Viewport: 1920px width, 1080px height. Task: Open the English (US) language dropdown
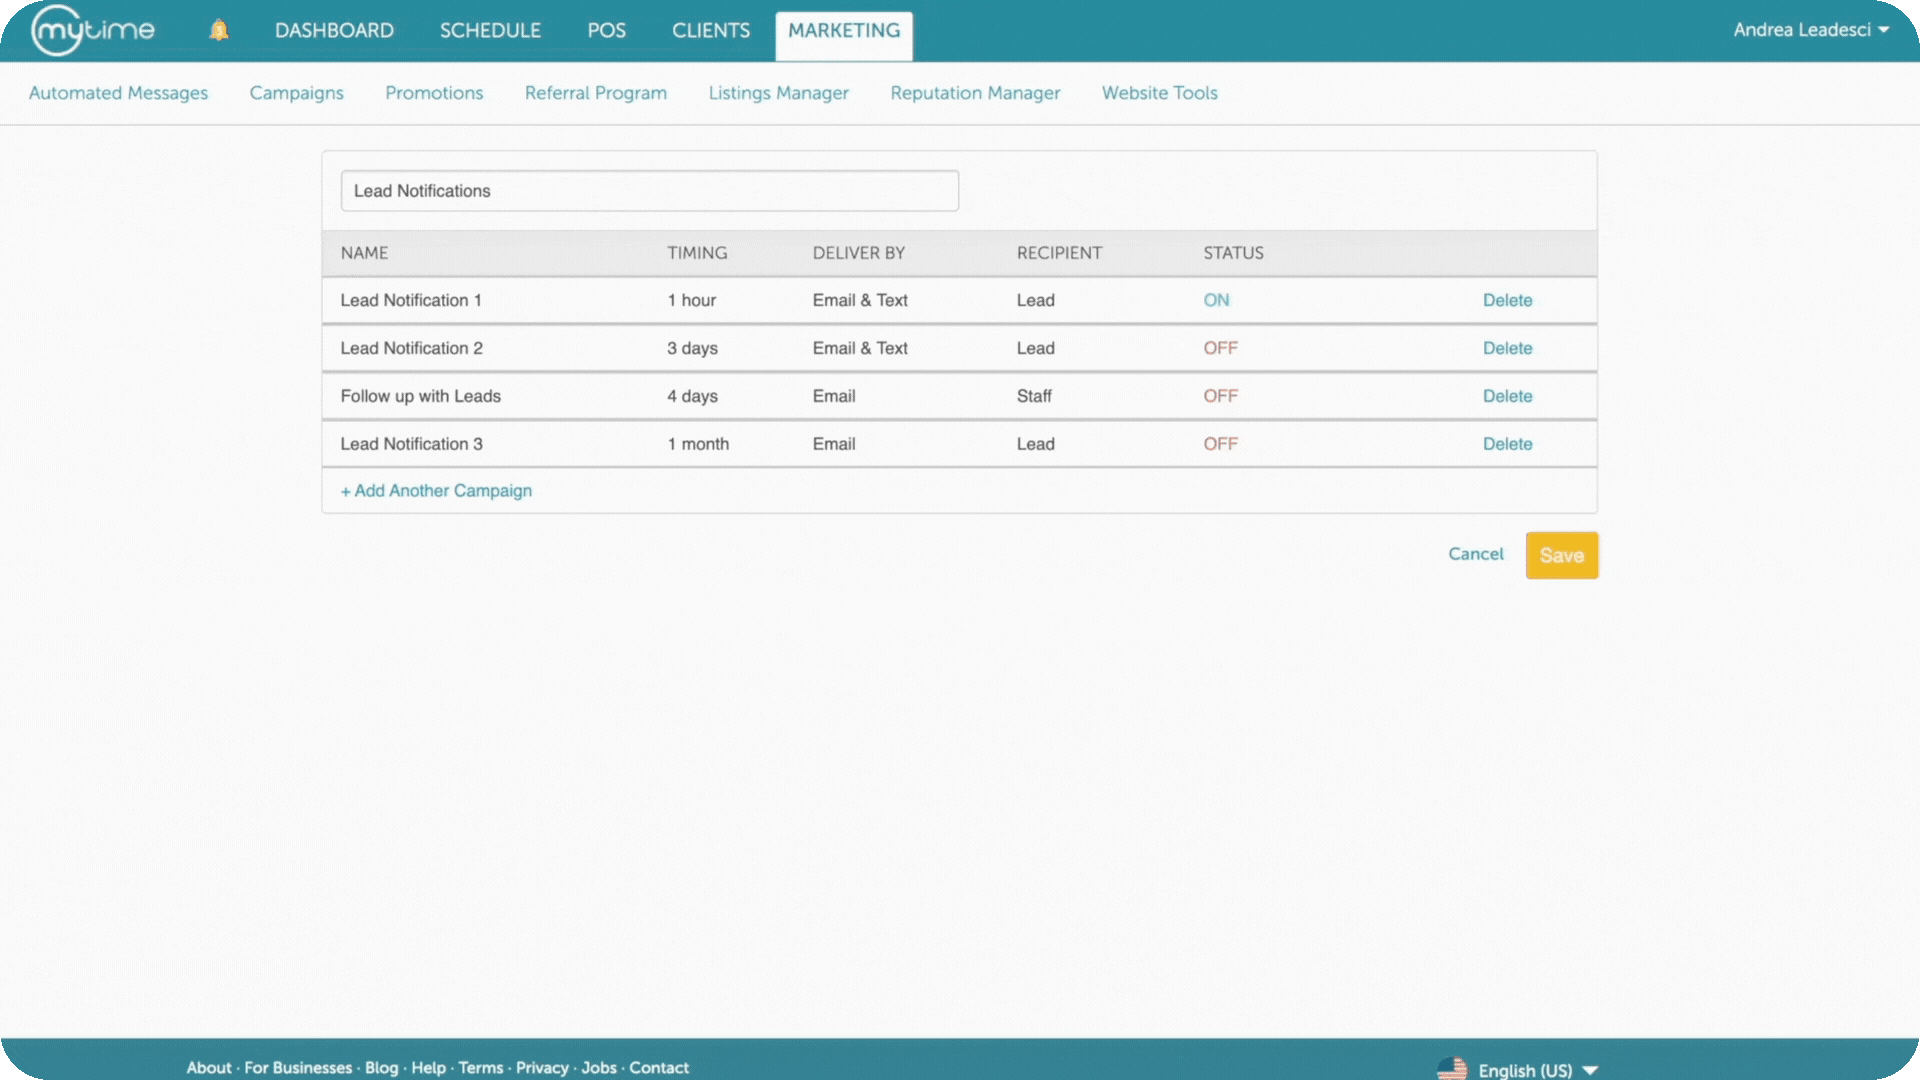click(x=1538, y=1070)
